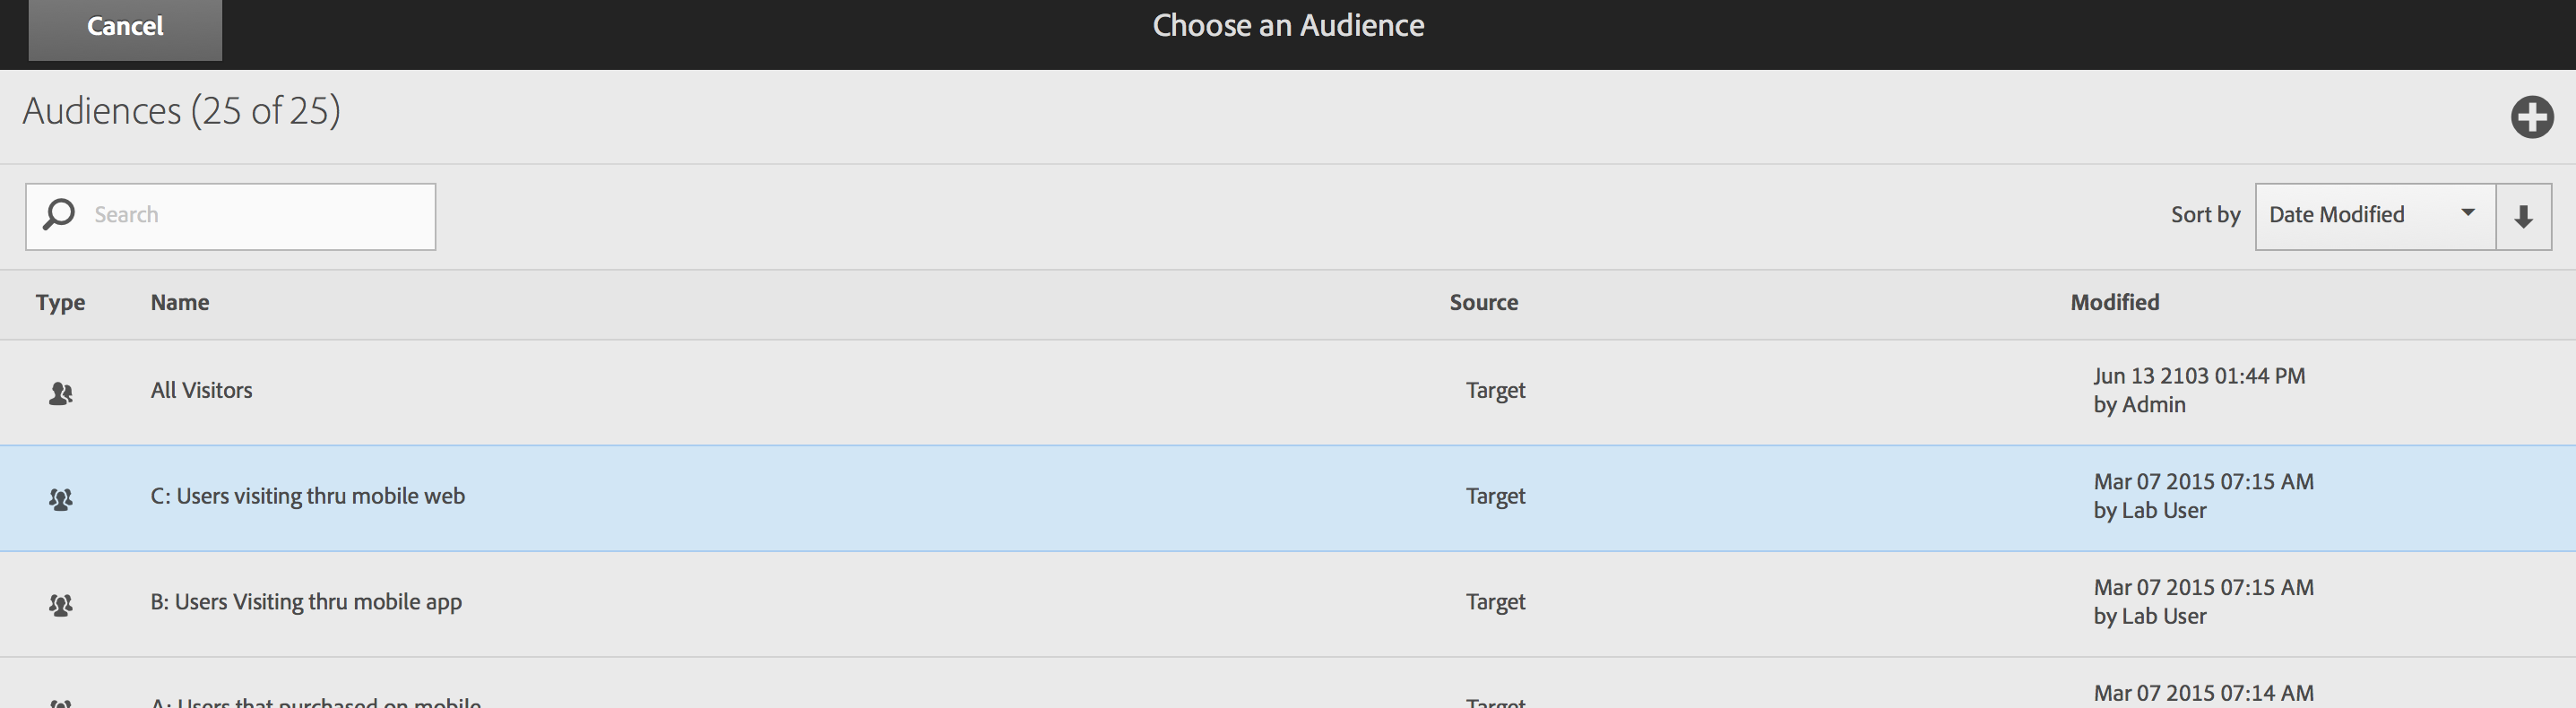Select C: Users visiting thru mobile web
The width and height of the screenshot is (2576, 708).
(x=307, y=497)
